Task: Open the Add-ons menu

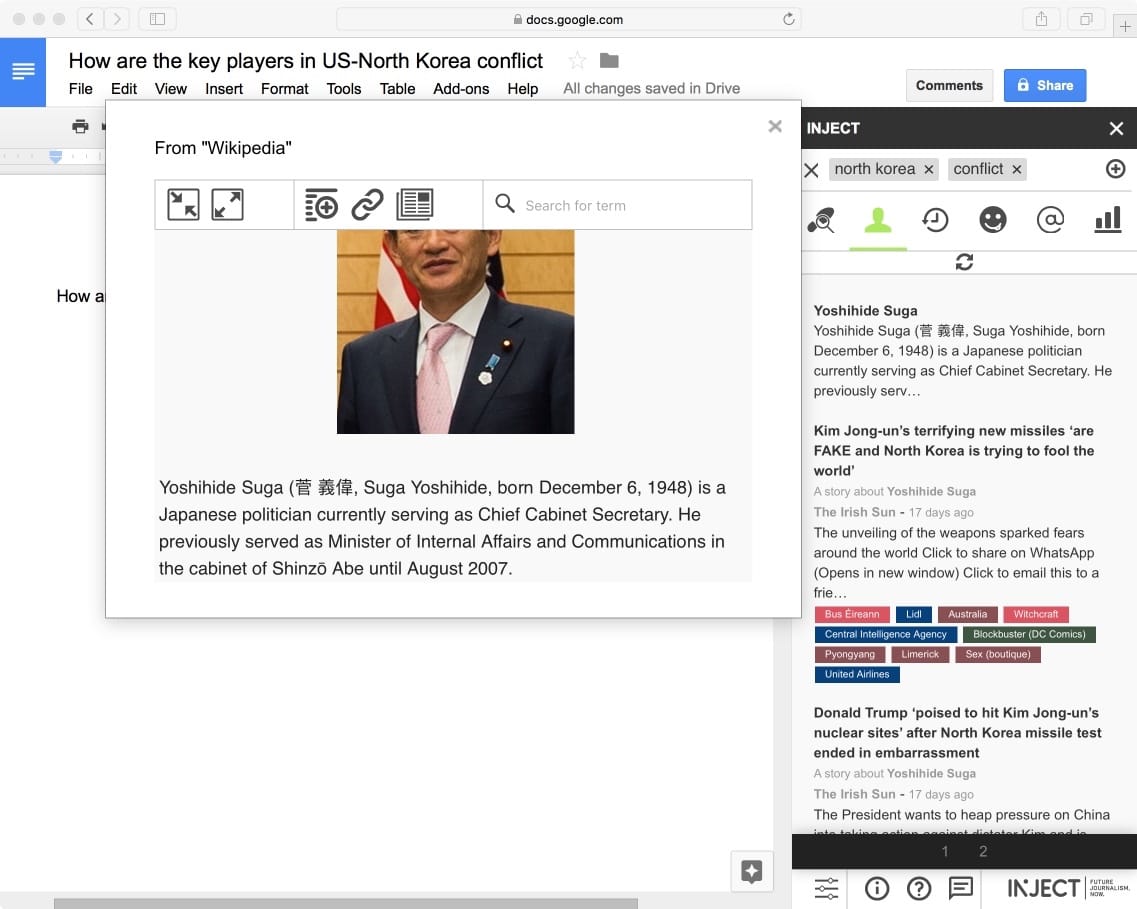Action: 461,89
